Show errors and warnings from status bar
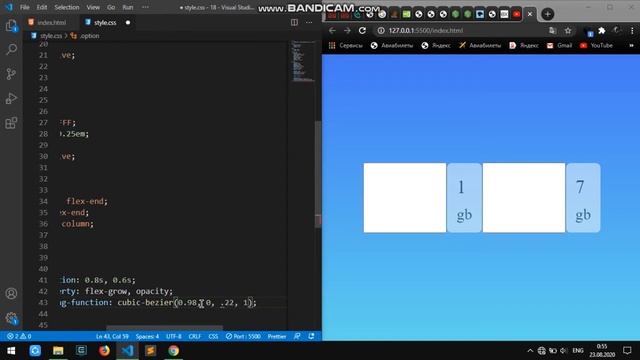The width and height of the screenshot is (640, 360). (19, 336)
